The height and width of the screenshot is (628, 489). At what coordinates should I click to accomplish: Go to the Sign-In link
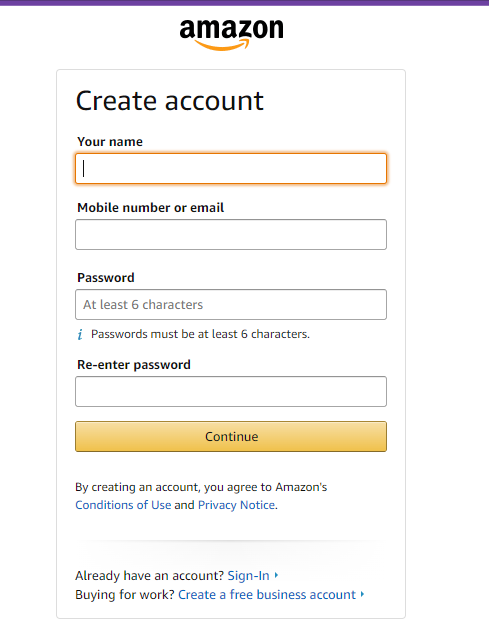248,576
